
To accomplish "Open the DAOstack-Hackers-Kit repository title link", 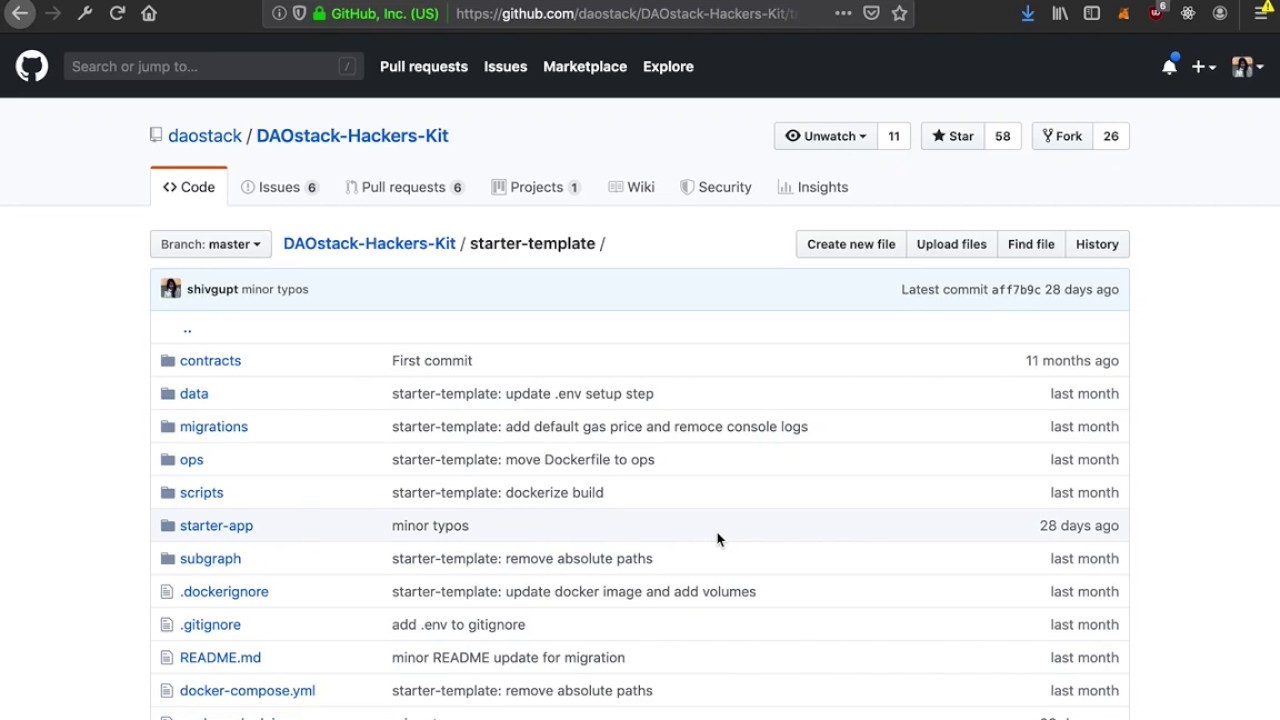I will 352,136.
